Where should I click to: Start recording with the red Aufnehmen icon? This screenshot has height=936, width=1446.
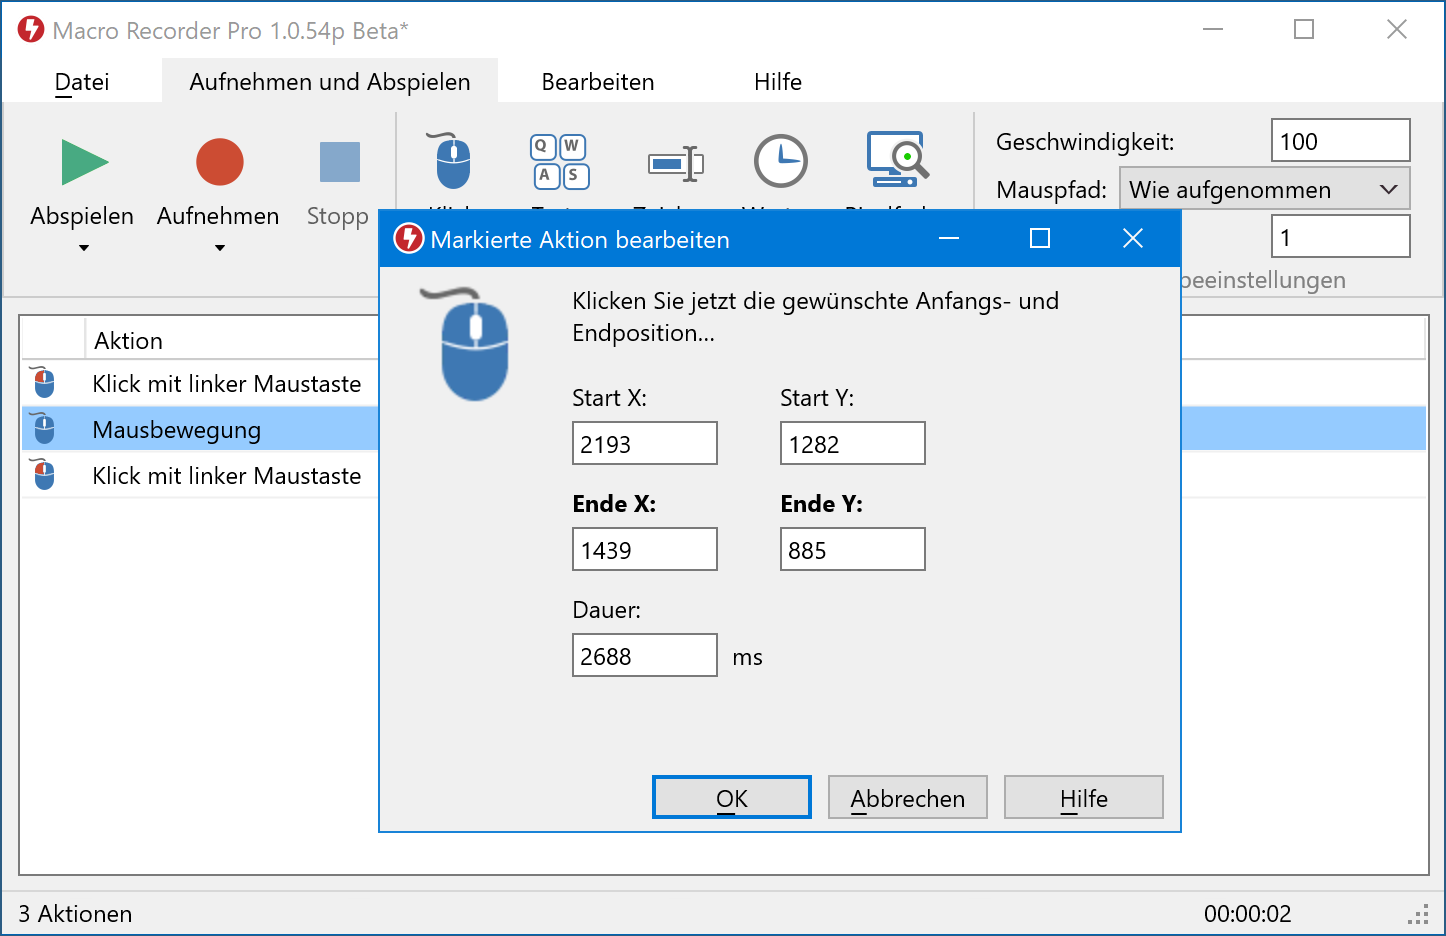pyautogui.click(x=219, y=162)
